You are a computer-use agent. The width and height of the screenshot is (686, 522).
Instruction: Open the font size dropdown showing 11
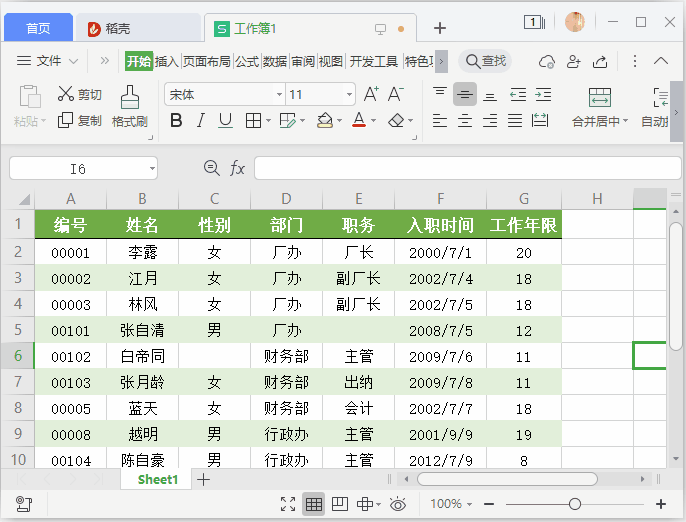pyautogui.click(x=350, y=94)
